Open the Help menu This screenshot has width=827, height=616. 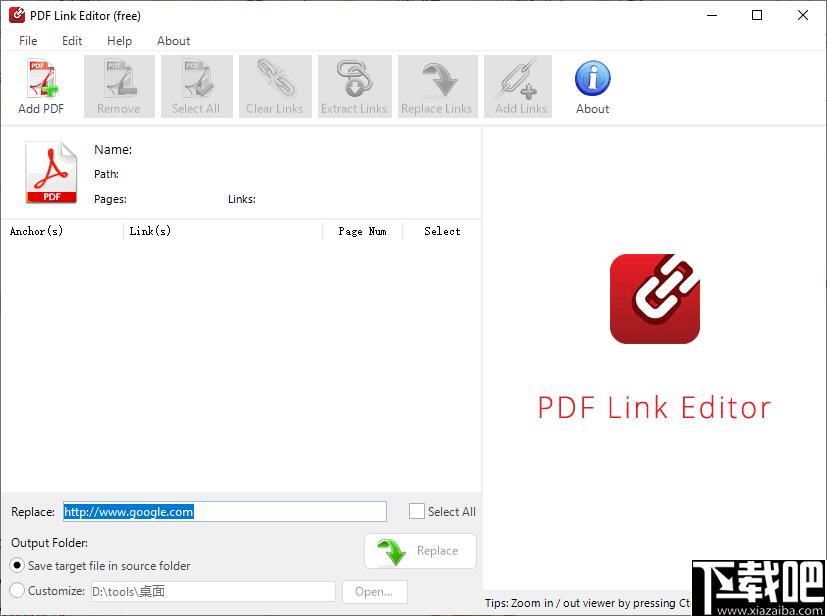pyautogui.click(x=119, y=41)
